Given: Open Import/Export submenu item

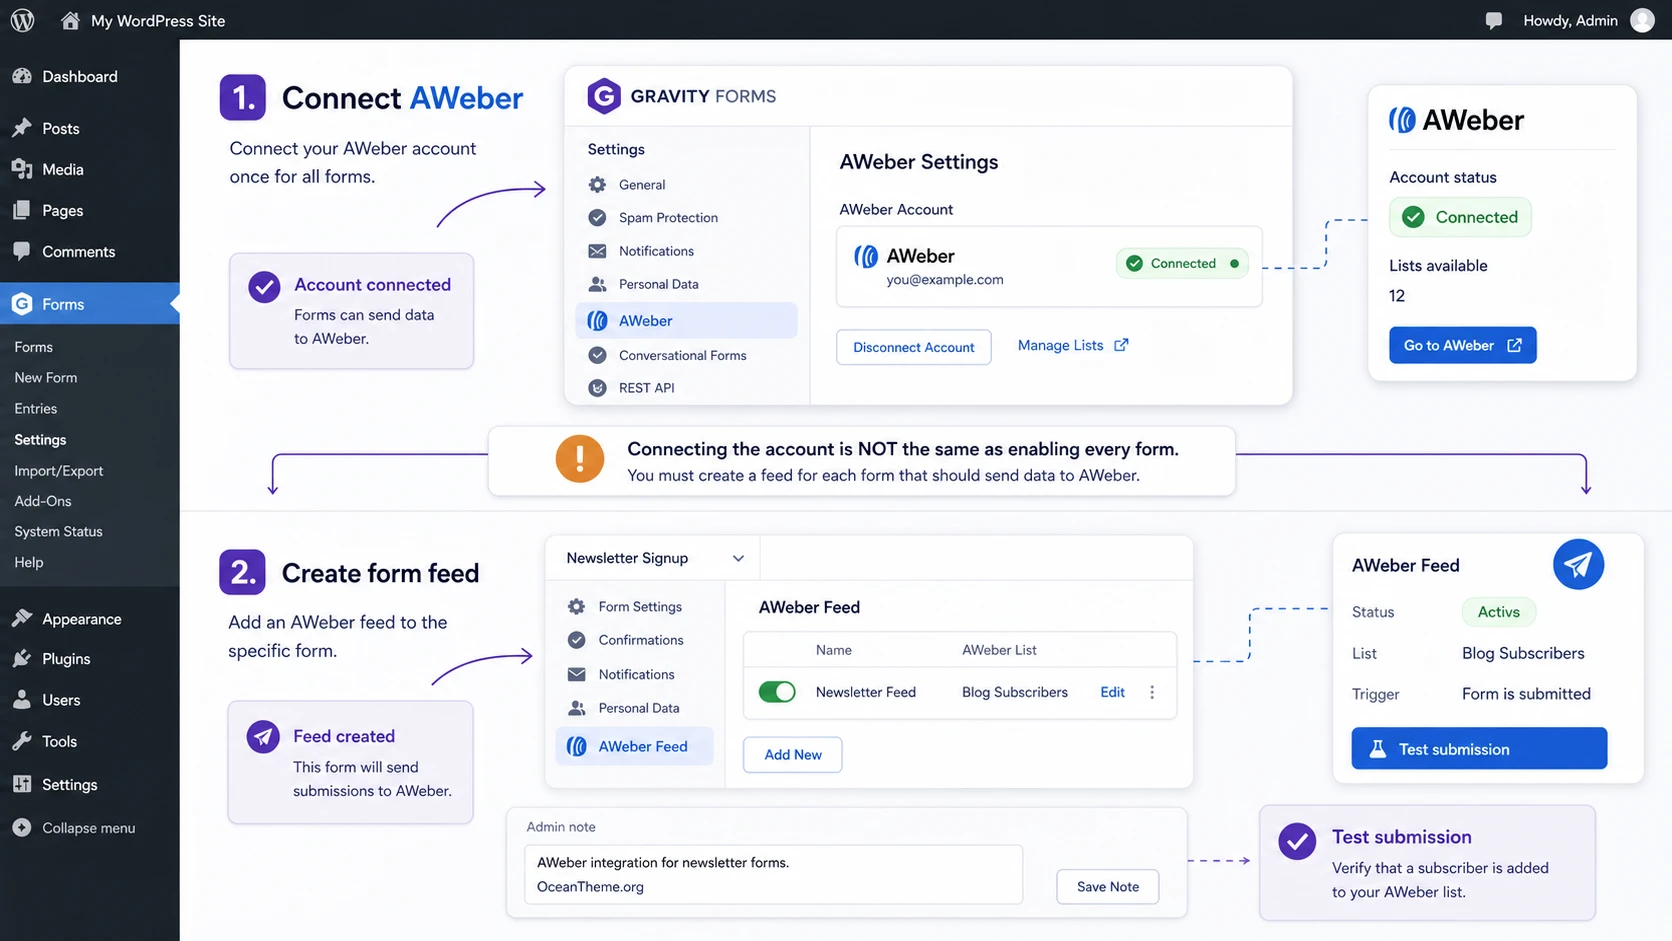Looking at the screenshot, I should [59, 471].
